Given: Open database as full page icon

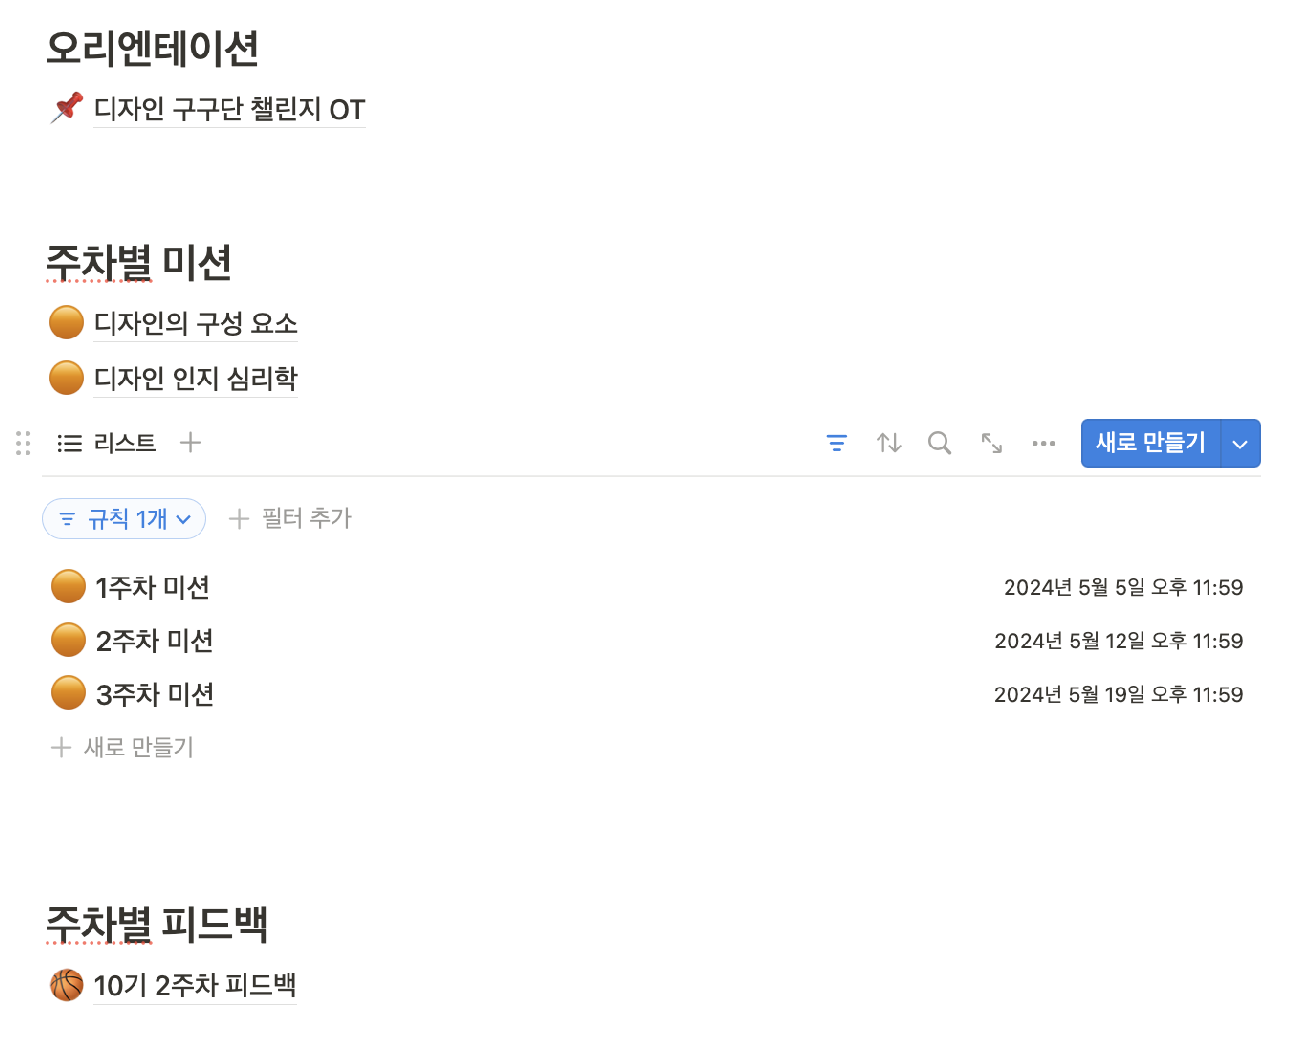Looking at the screenshot, I should (x=992, y=443).
